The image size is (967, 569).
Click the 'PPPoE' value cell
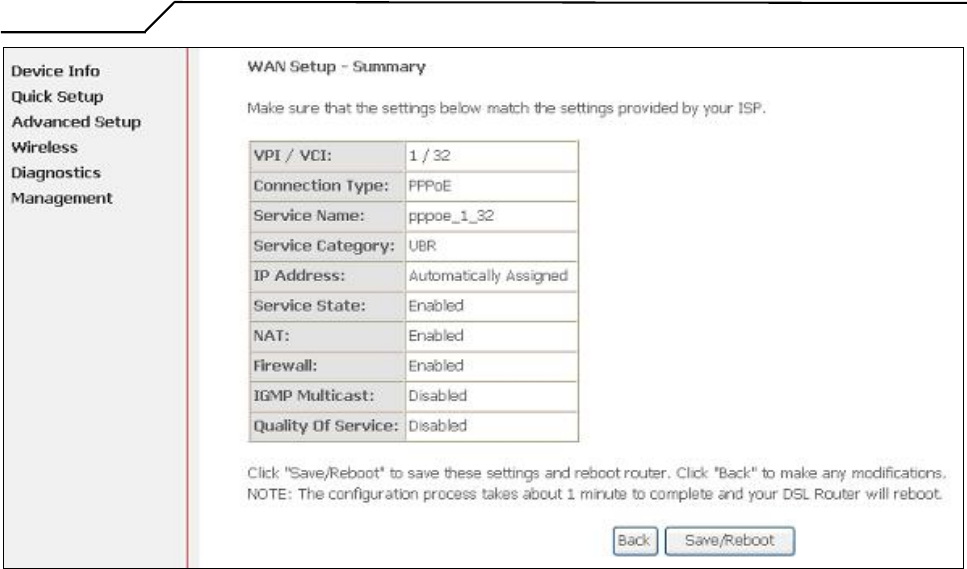point(492,186)
